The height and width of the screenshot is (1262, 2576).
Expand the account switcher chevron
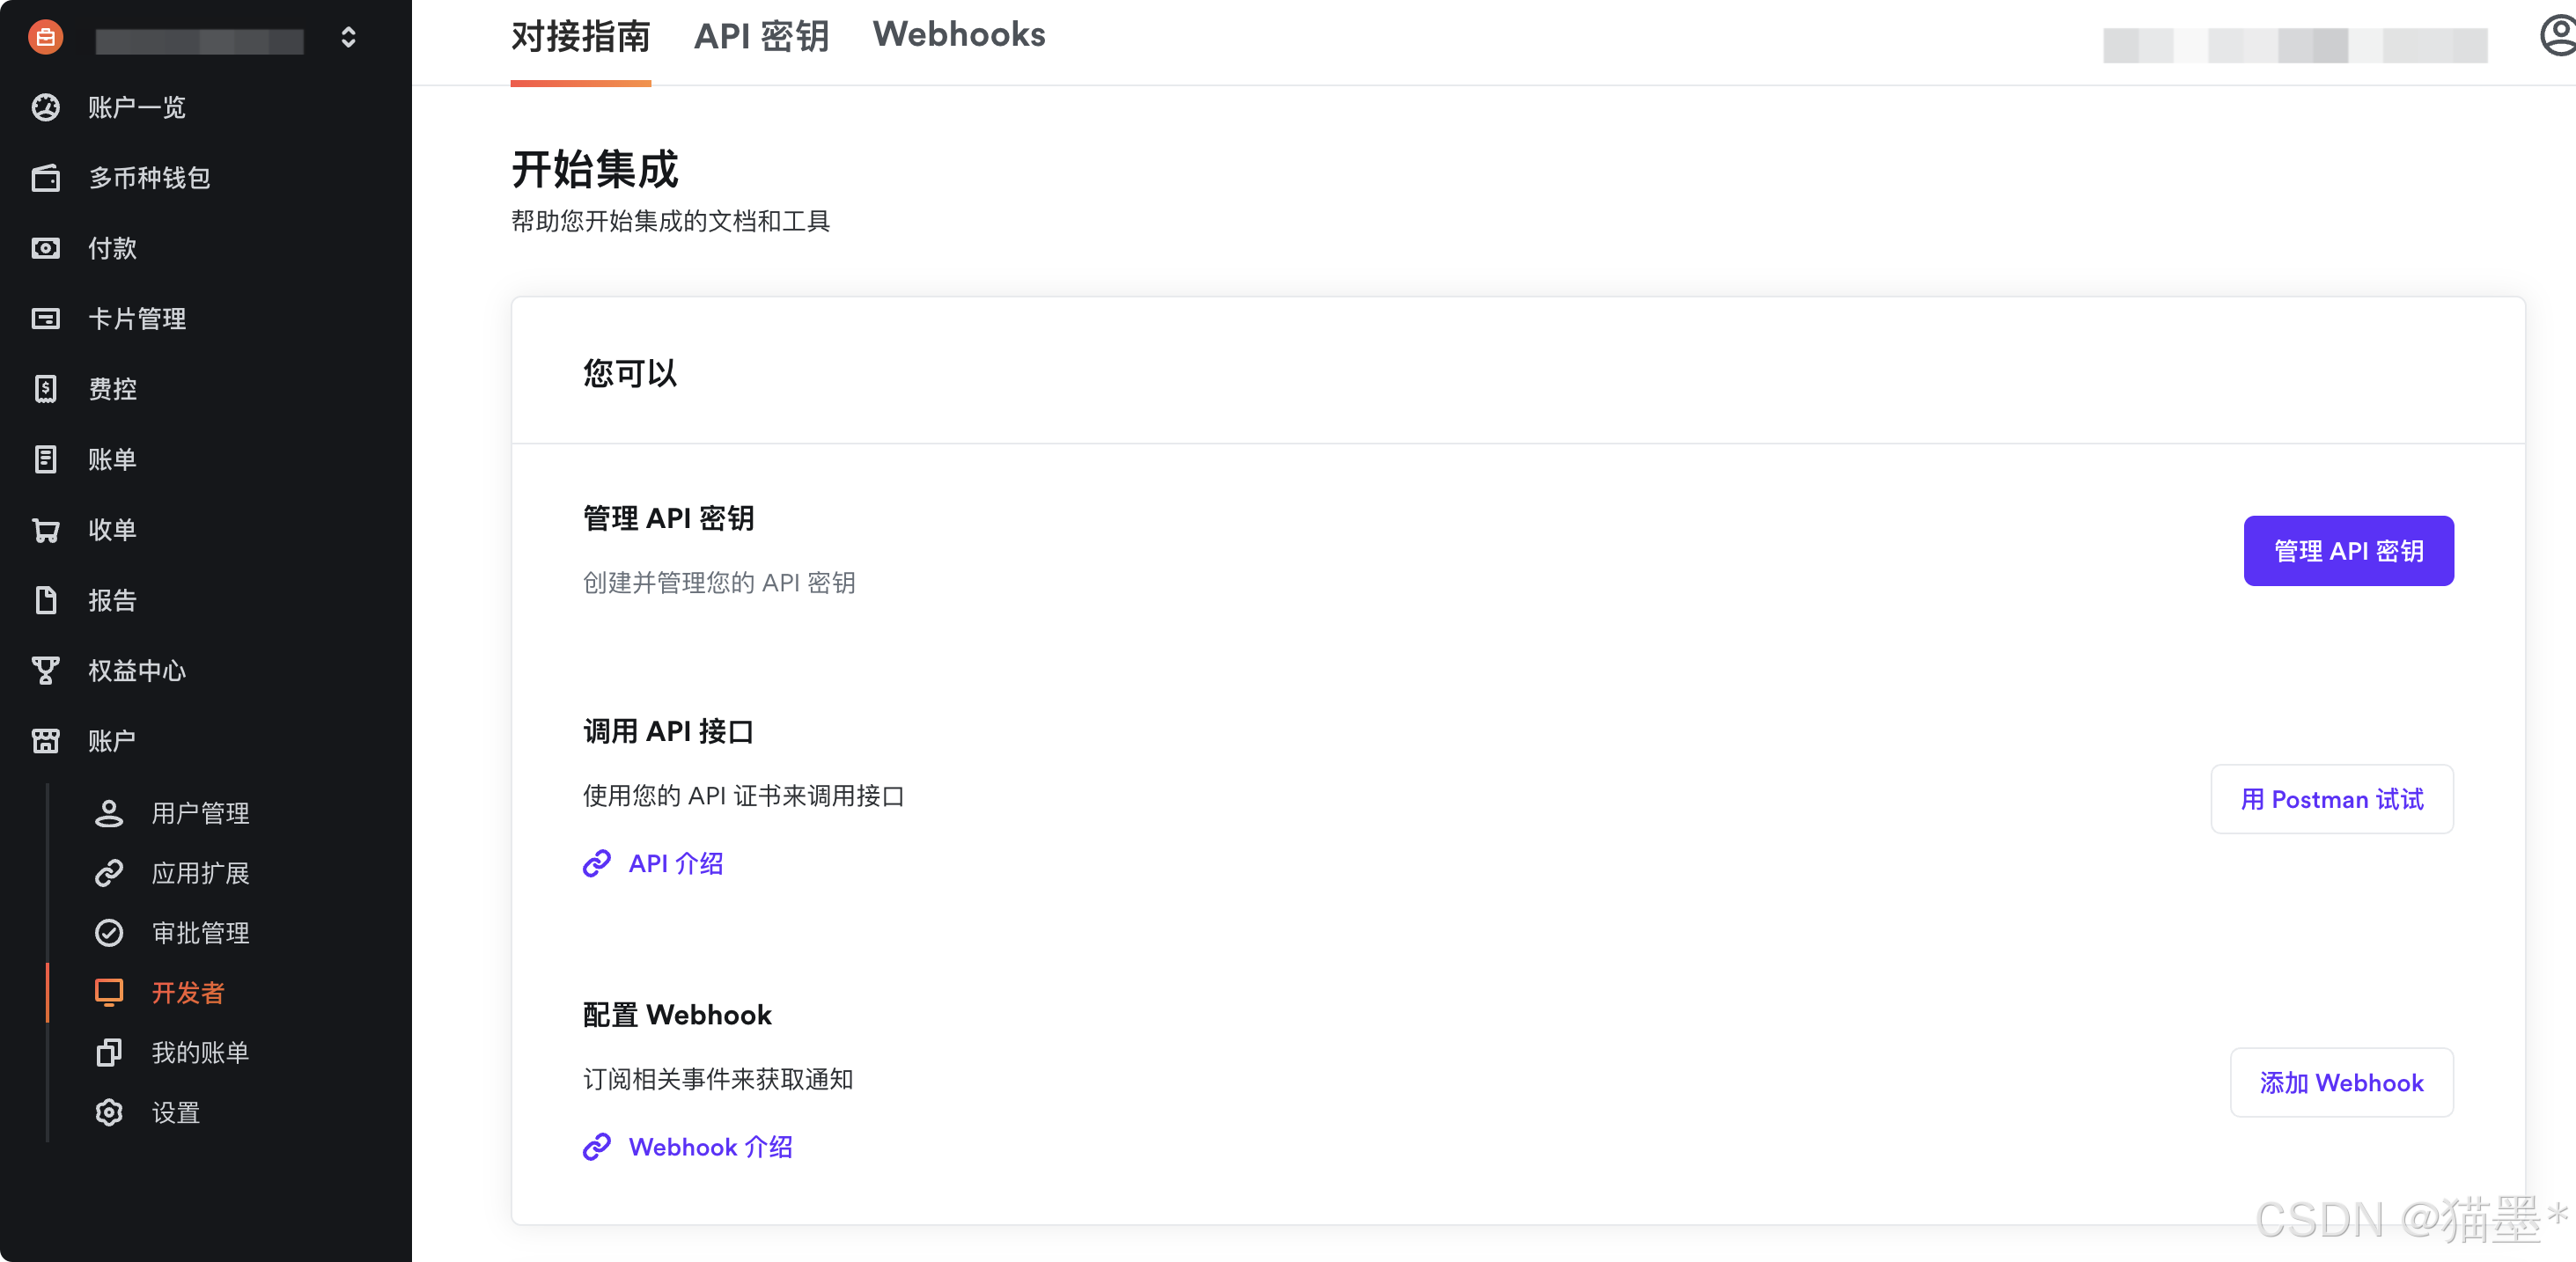pyautogui.click(x=348, y=38)
